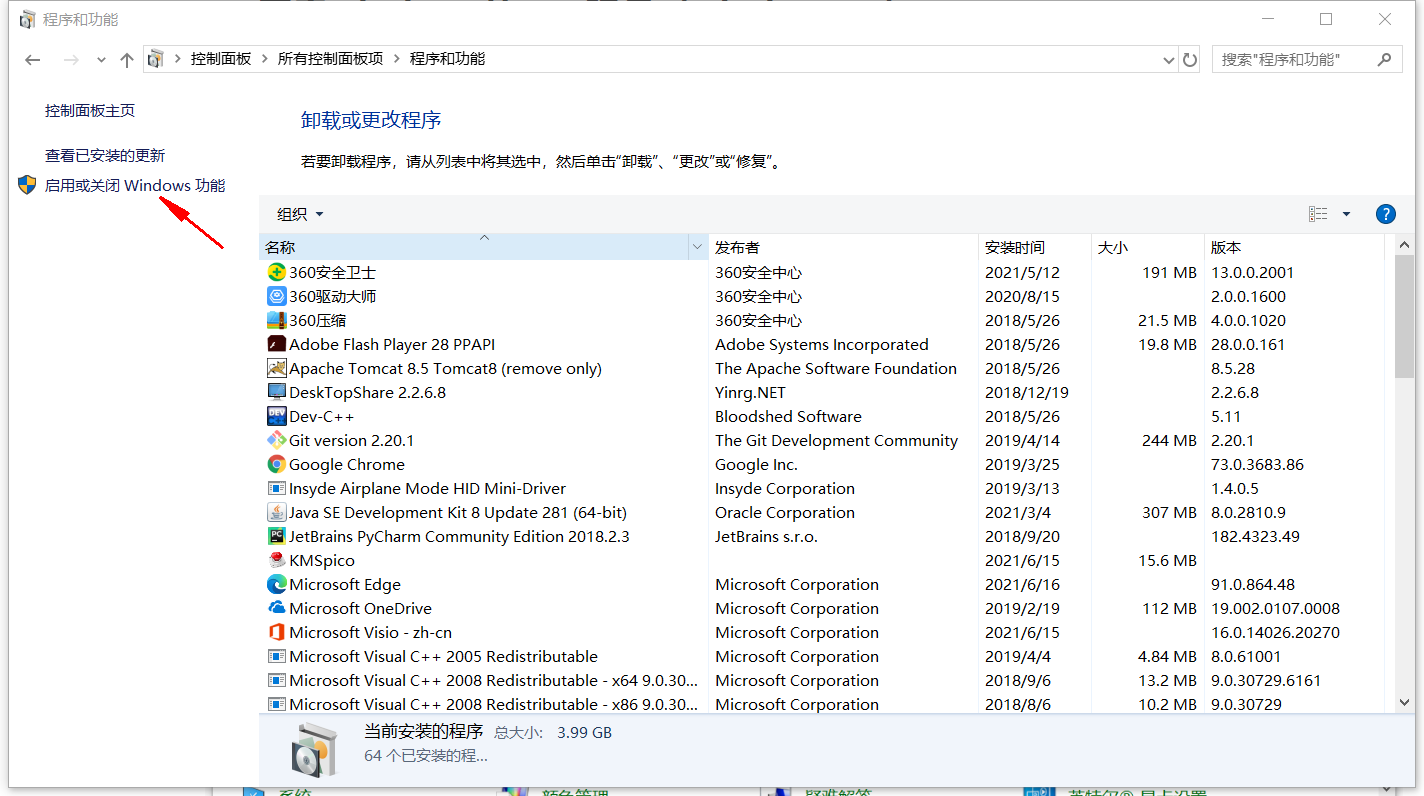Click the 360安全卫士 program icon
Image resolution: width=1424 pixels, height=796 pixels.
click(x=277, y=272)
